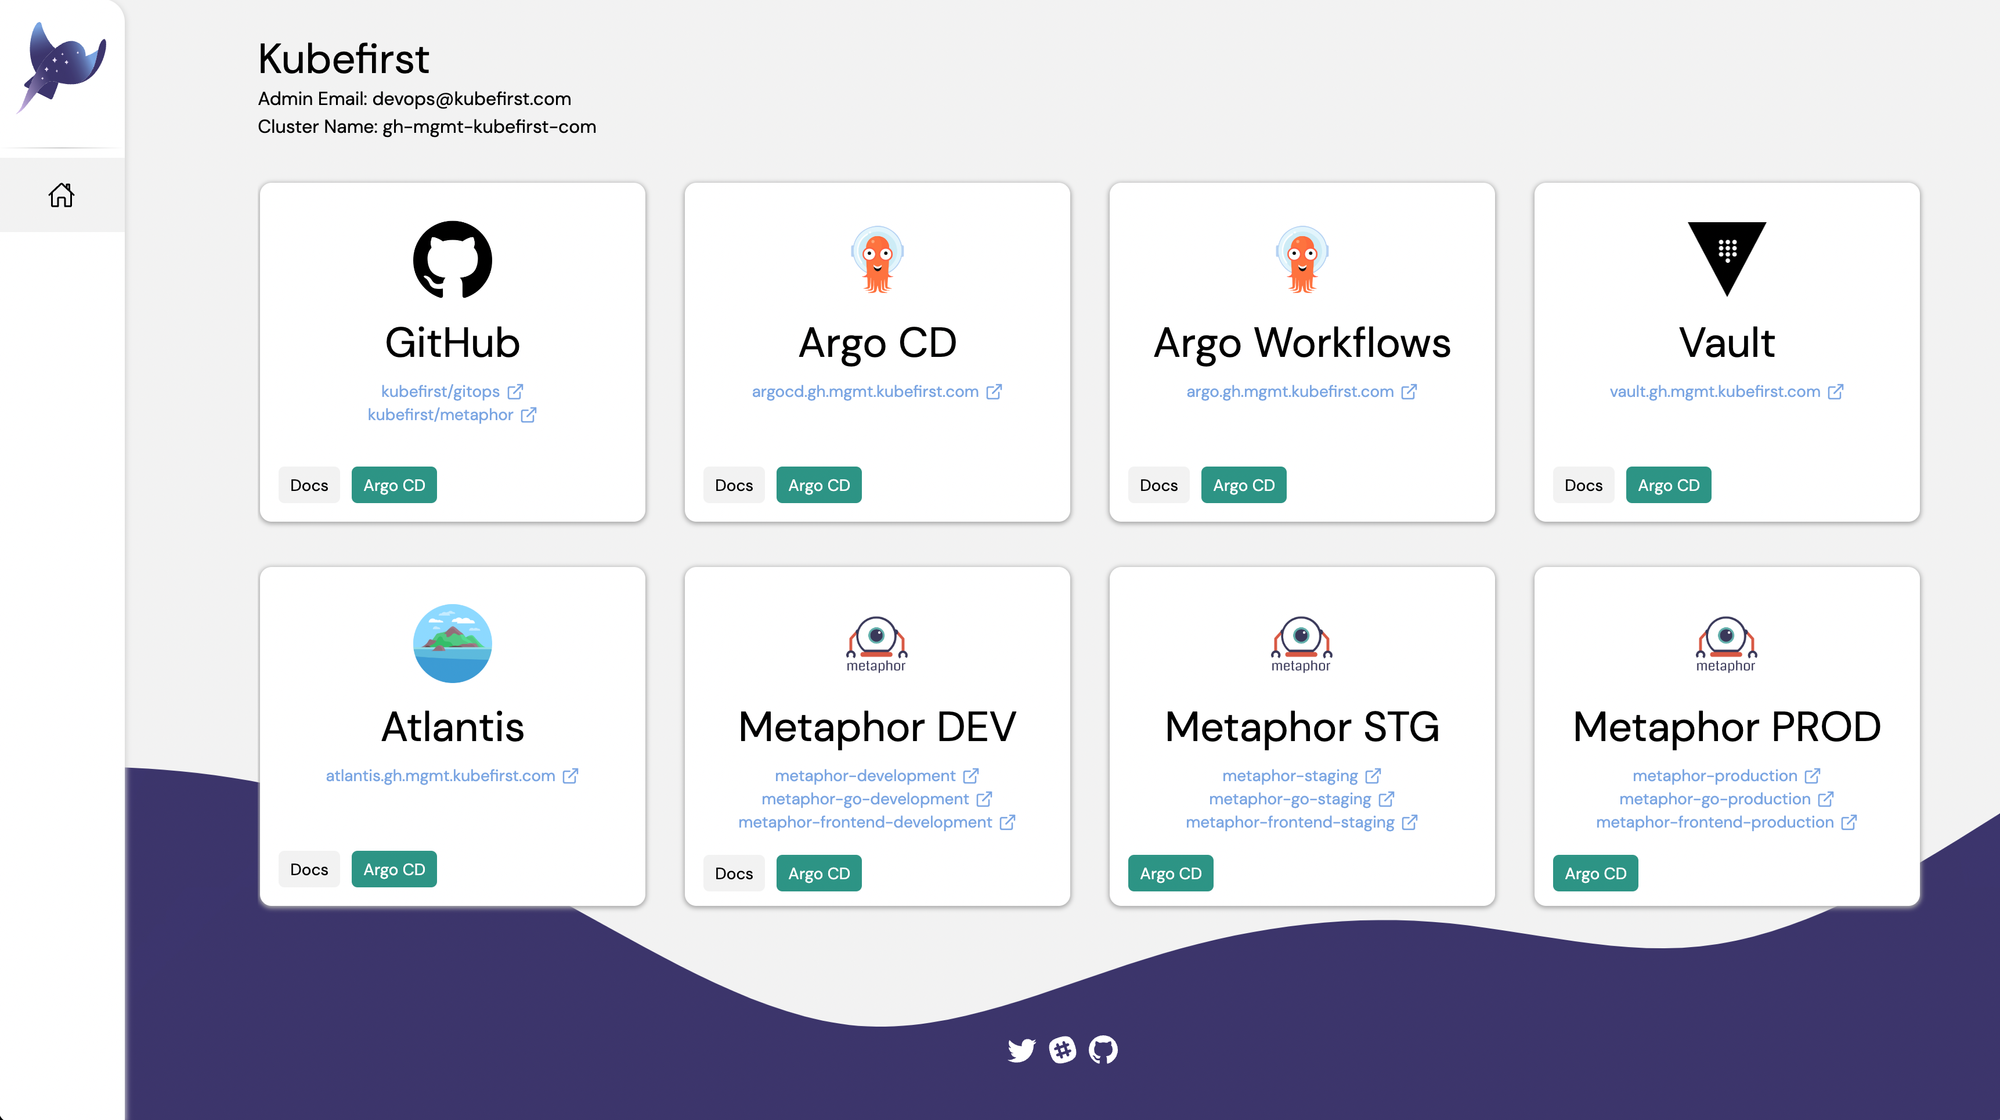Click Argo CD button on Argo Workflows card

[1244, 485]
